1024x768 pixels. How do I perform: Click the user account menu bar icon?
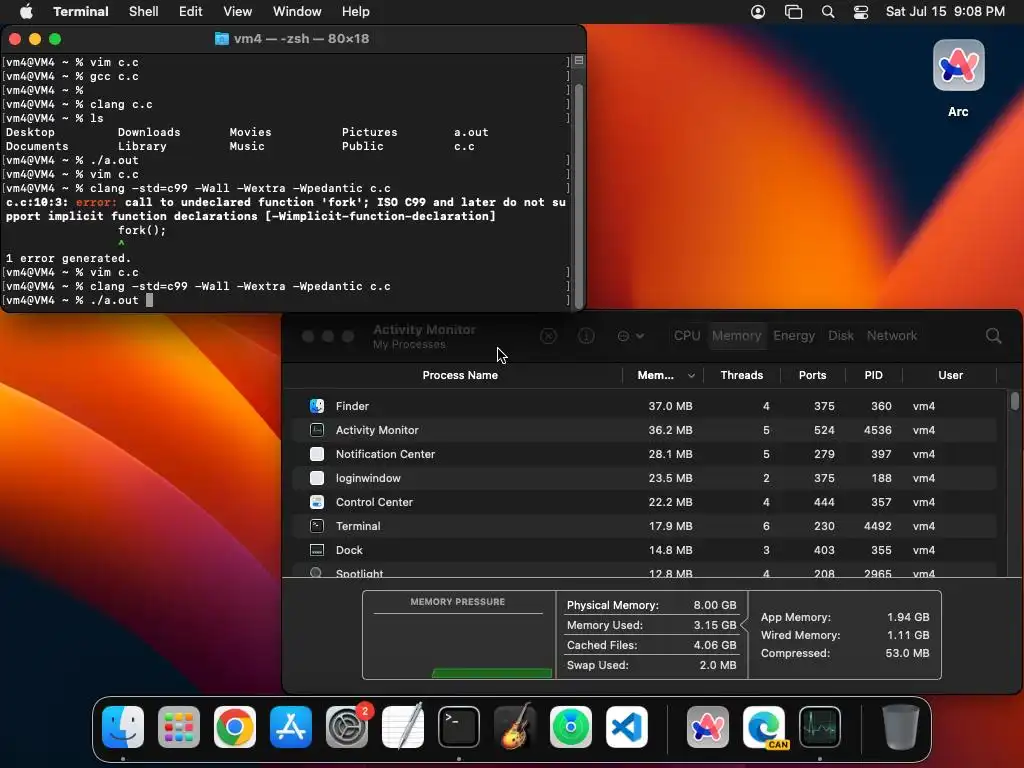coord(758,12)
